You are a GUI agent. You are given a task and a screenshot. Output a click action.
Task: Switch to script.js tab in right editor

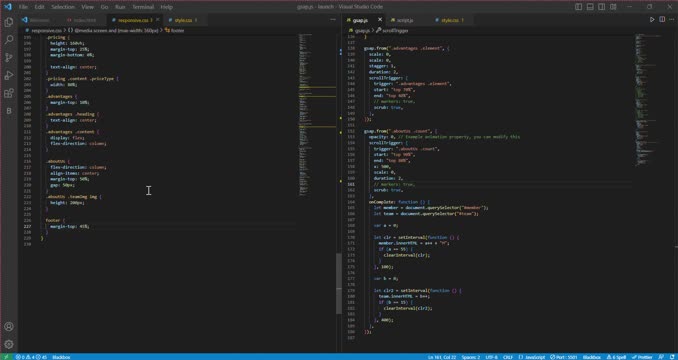tap(406, 20)
